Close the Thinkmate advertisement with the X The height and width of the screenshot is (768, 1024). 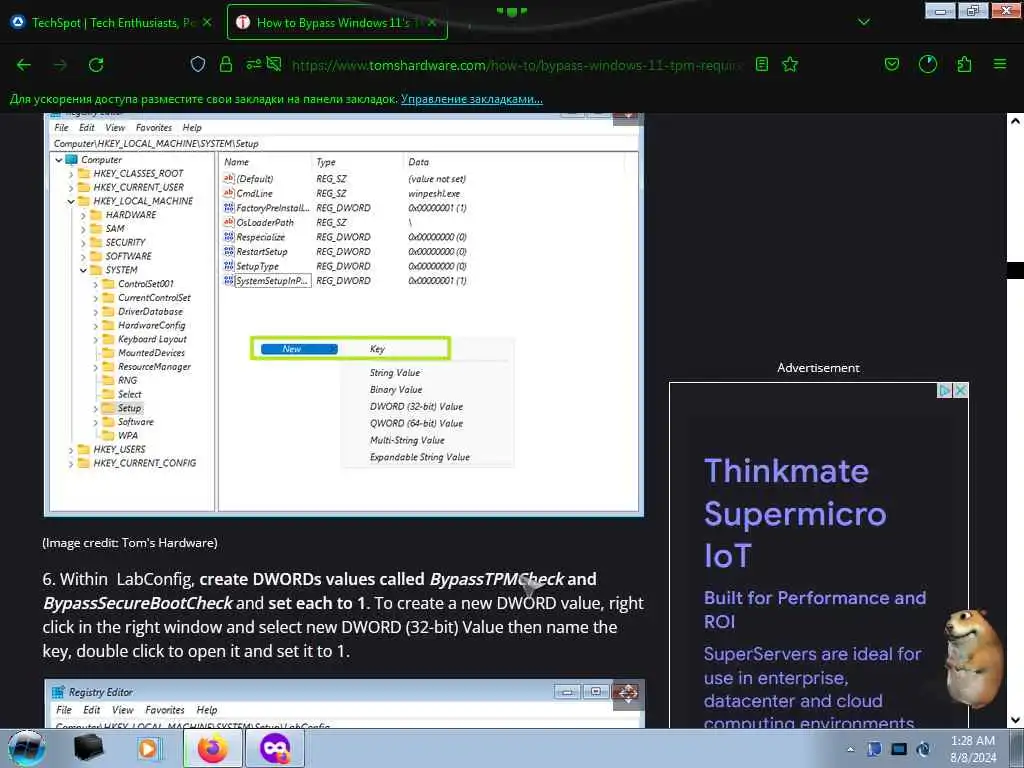[961, 391]
